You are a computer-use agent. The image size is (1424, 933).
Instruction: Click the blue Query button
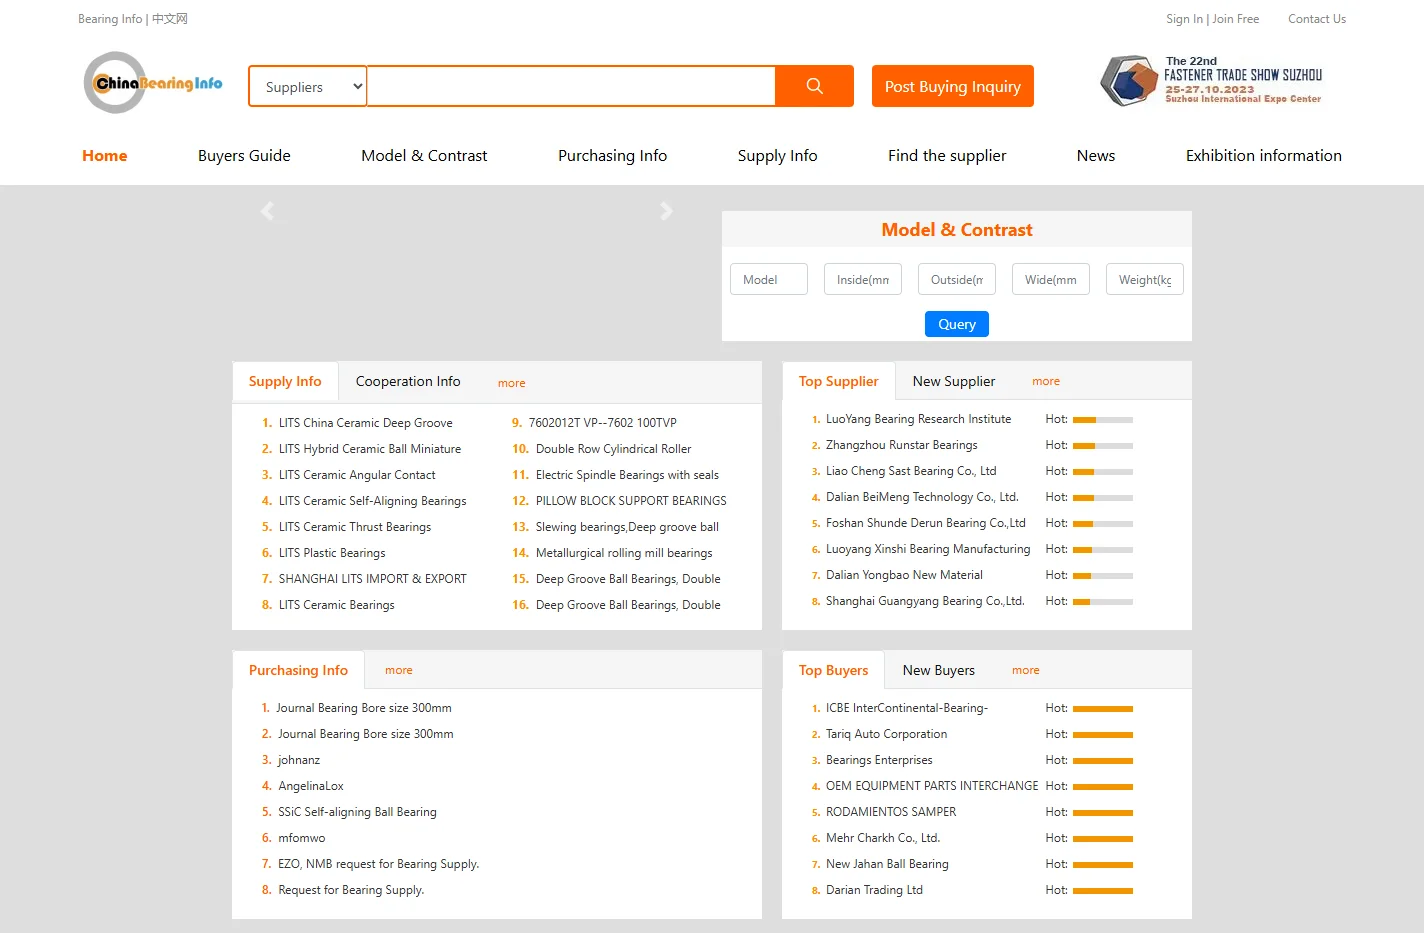[x=957, y=324]
